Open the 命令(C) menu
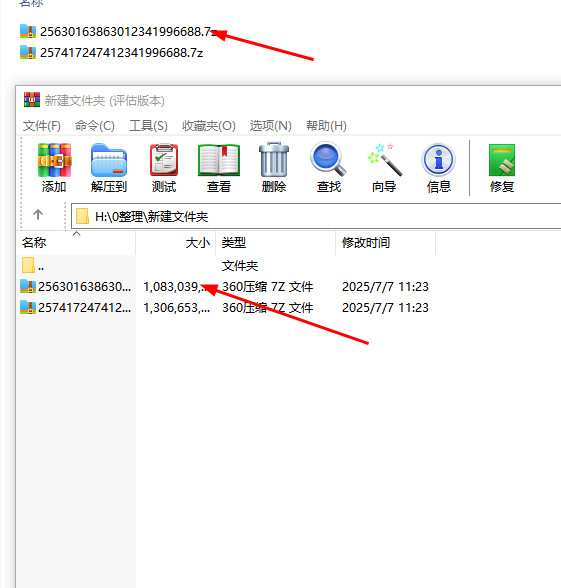This screenshot has width=561, height=588. click(94, 126)
